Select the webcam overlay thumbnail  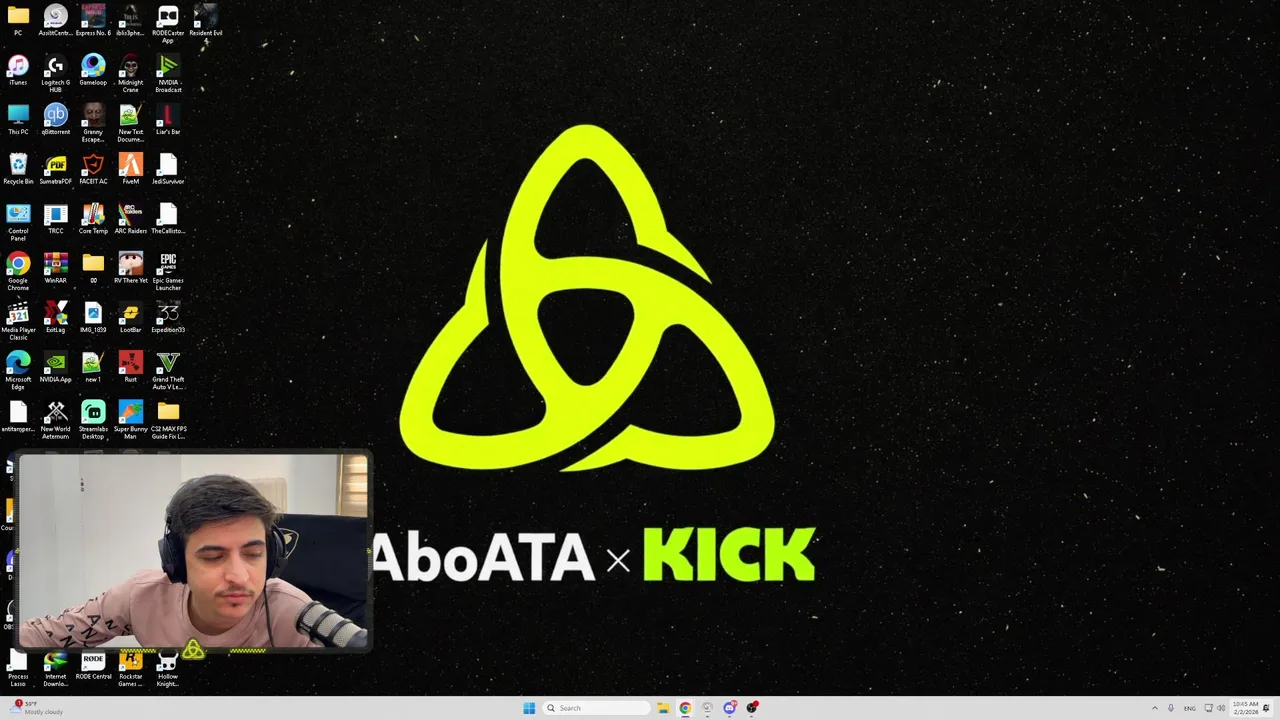(x=194, y=552)
